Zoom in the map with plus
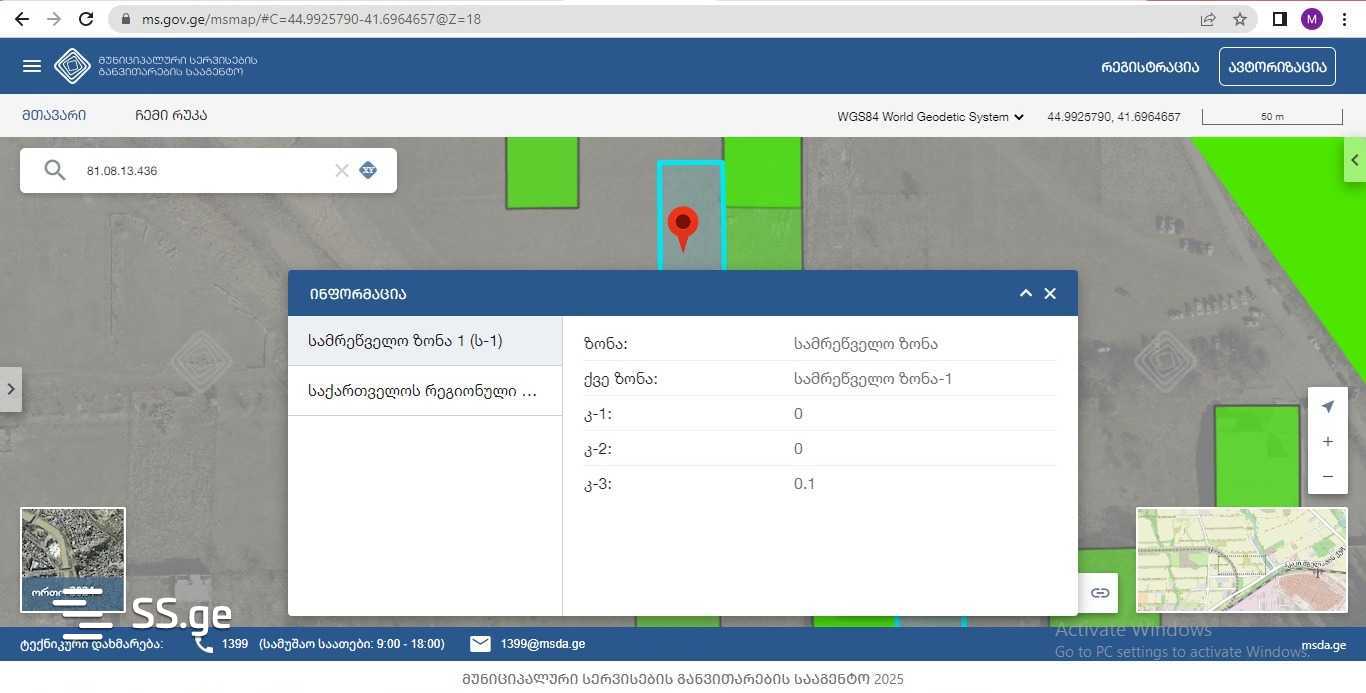This screenshot has width=1366, height=693. (1328, 441)
